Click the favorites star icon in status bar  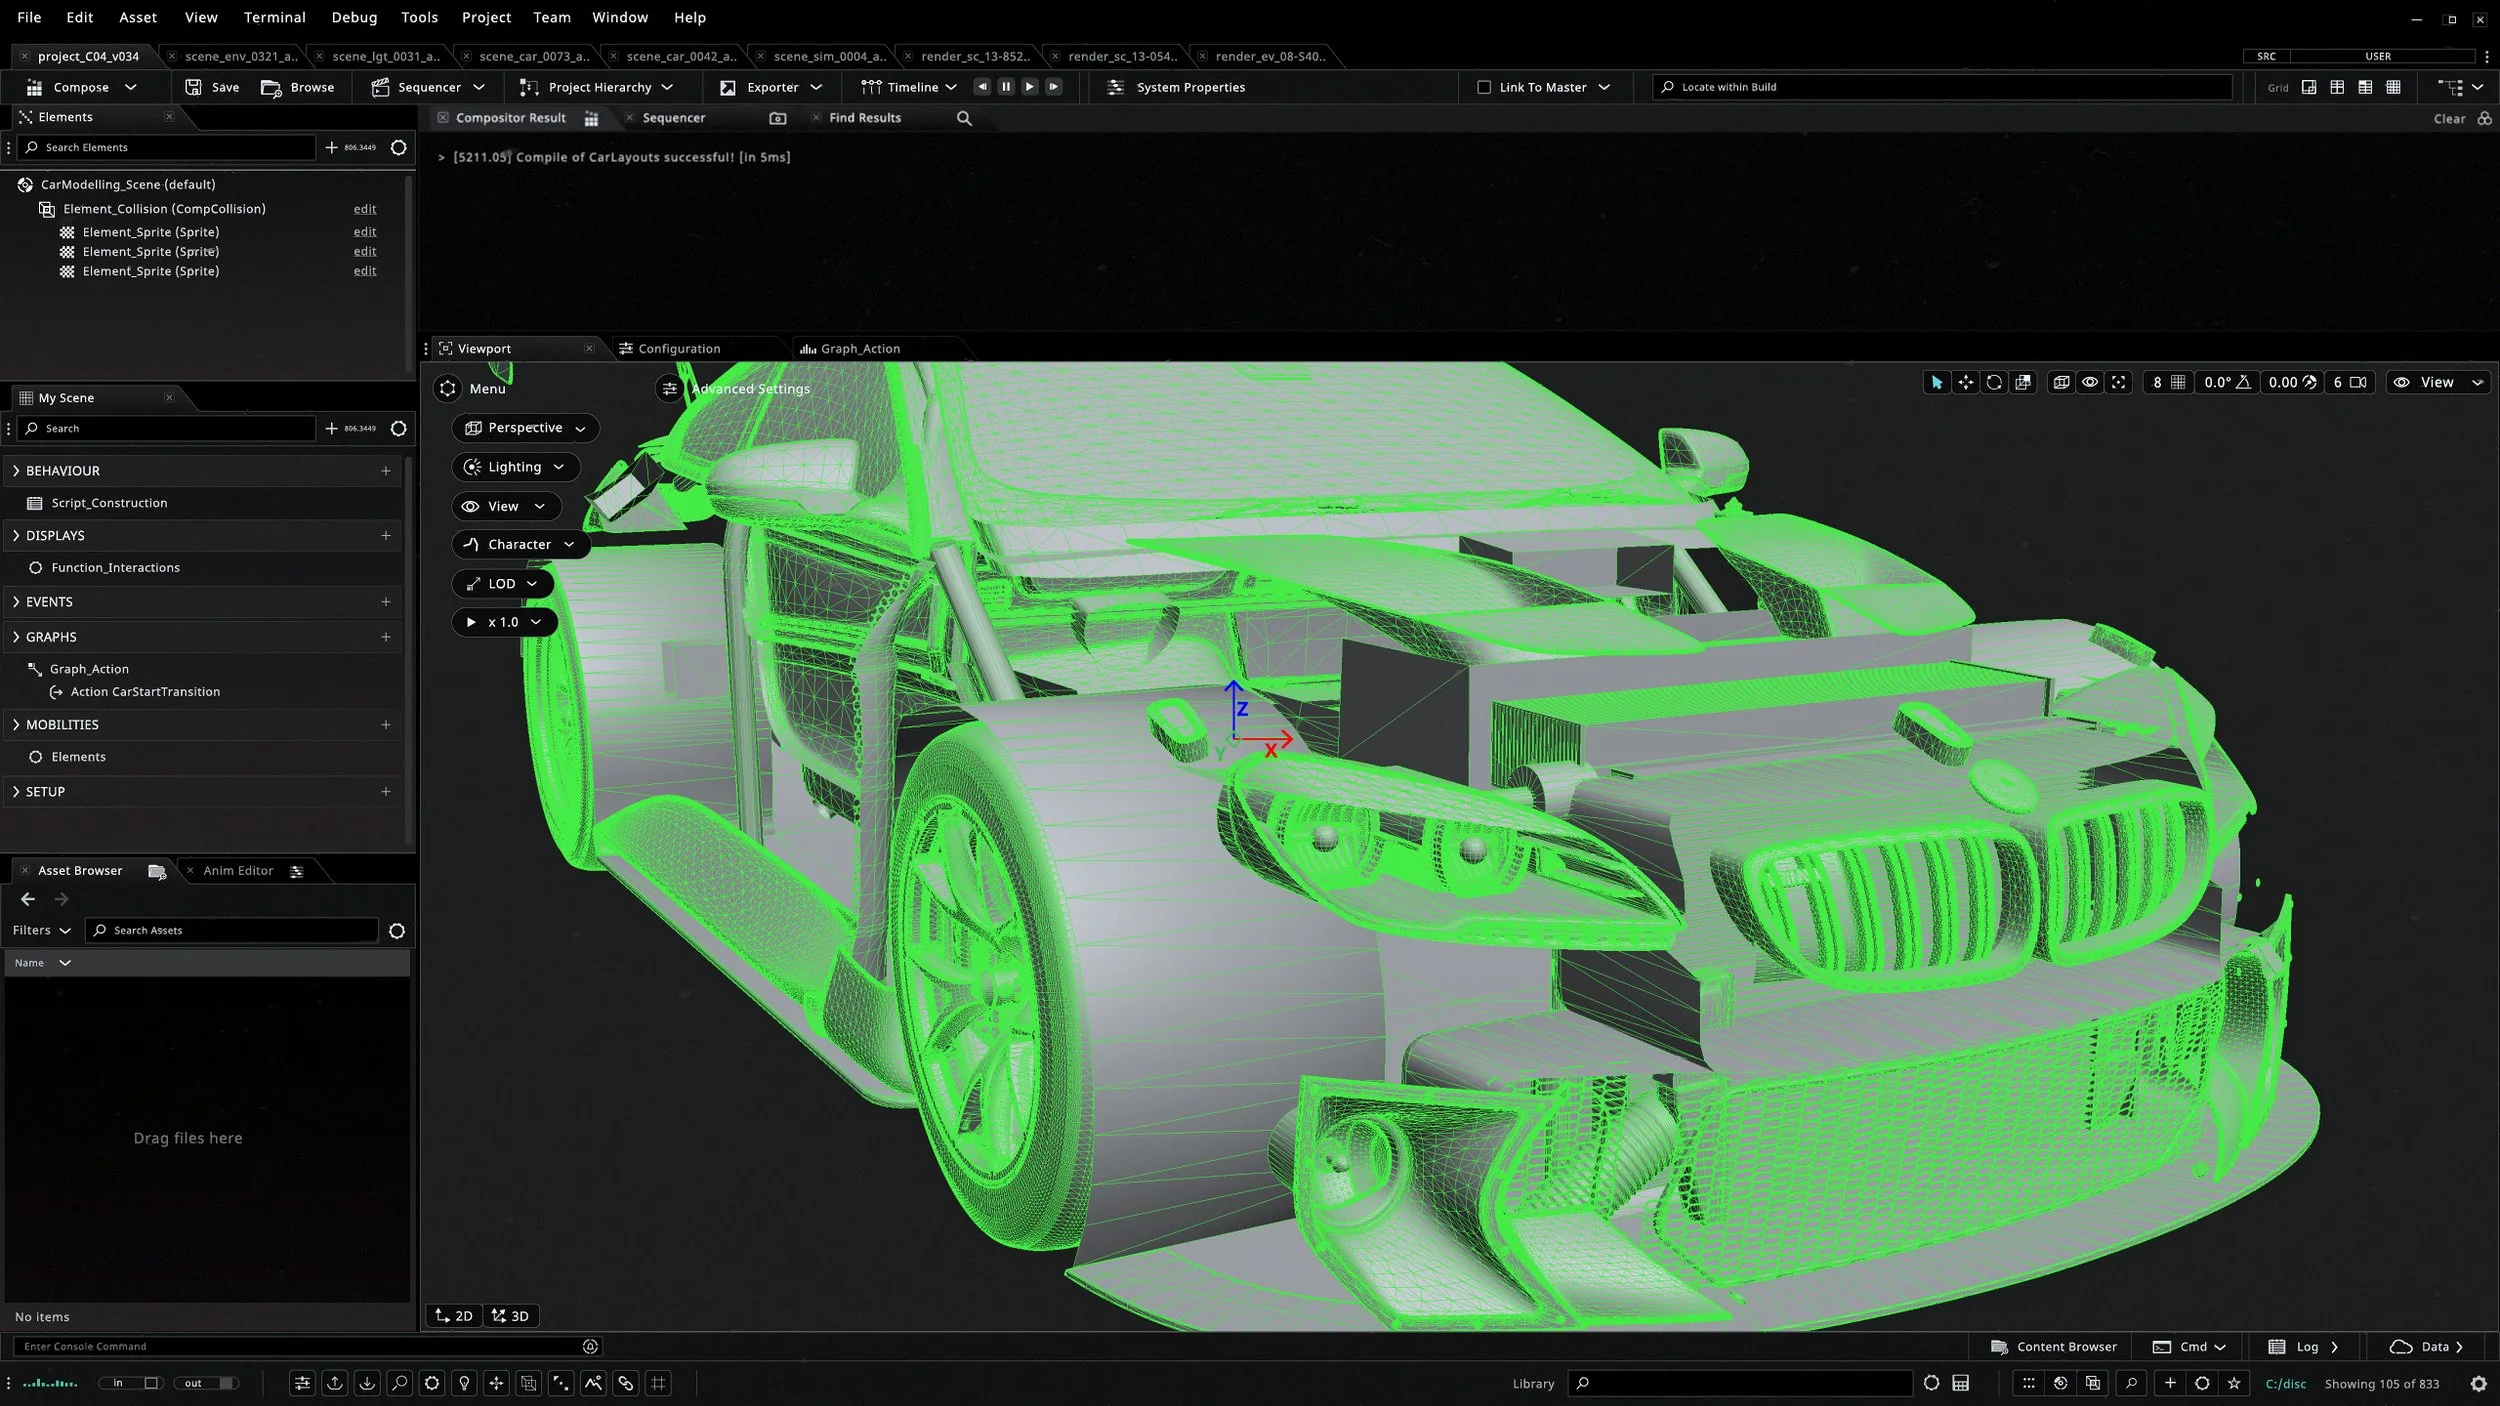coord(2234,1383)
